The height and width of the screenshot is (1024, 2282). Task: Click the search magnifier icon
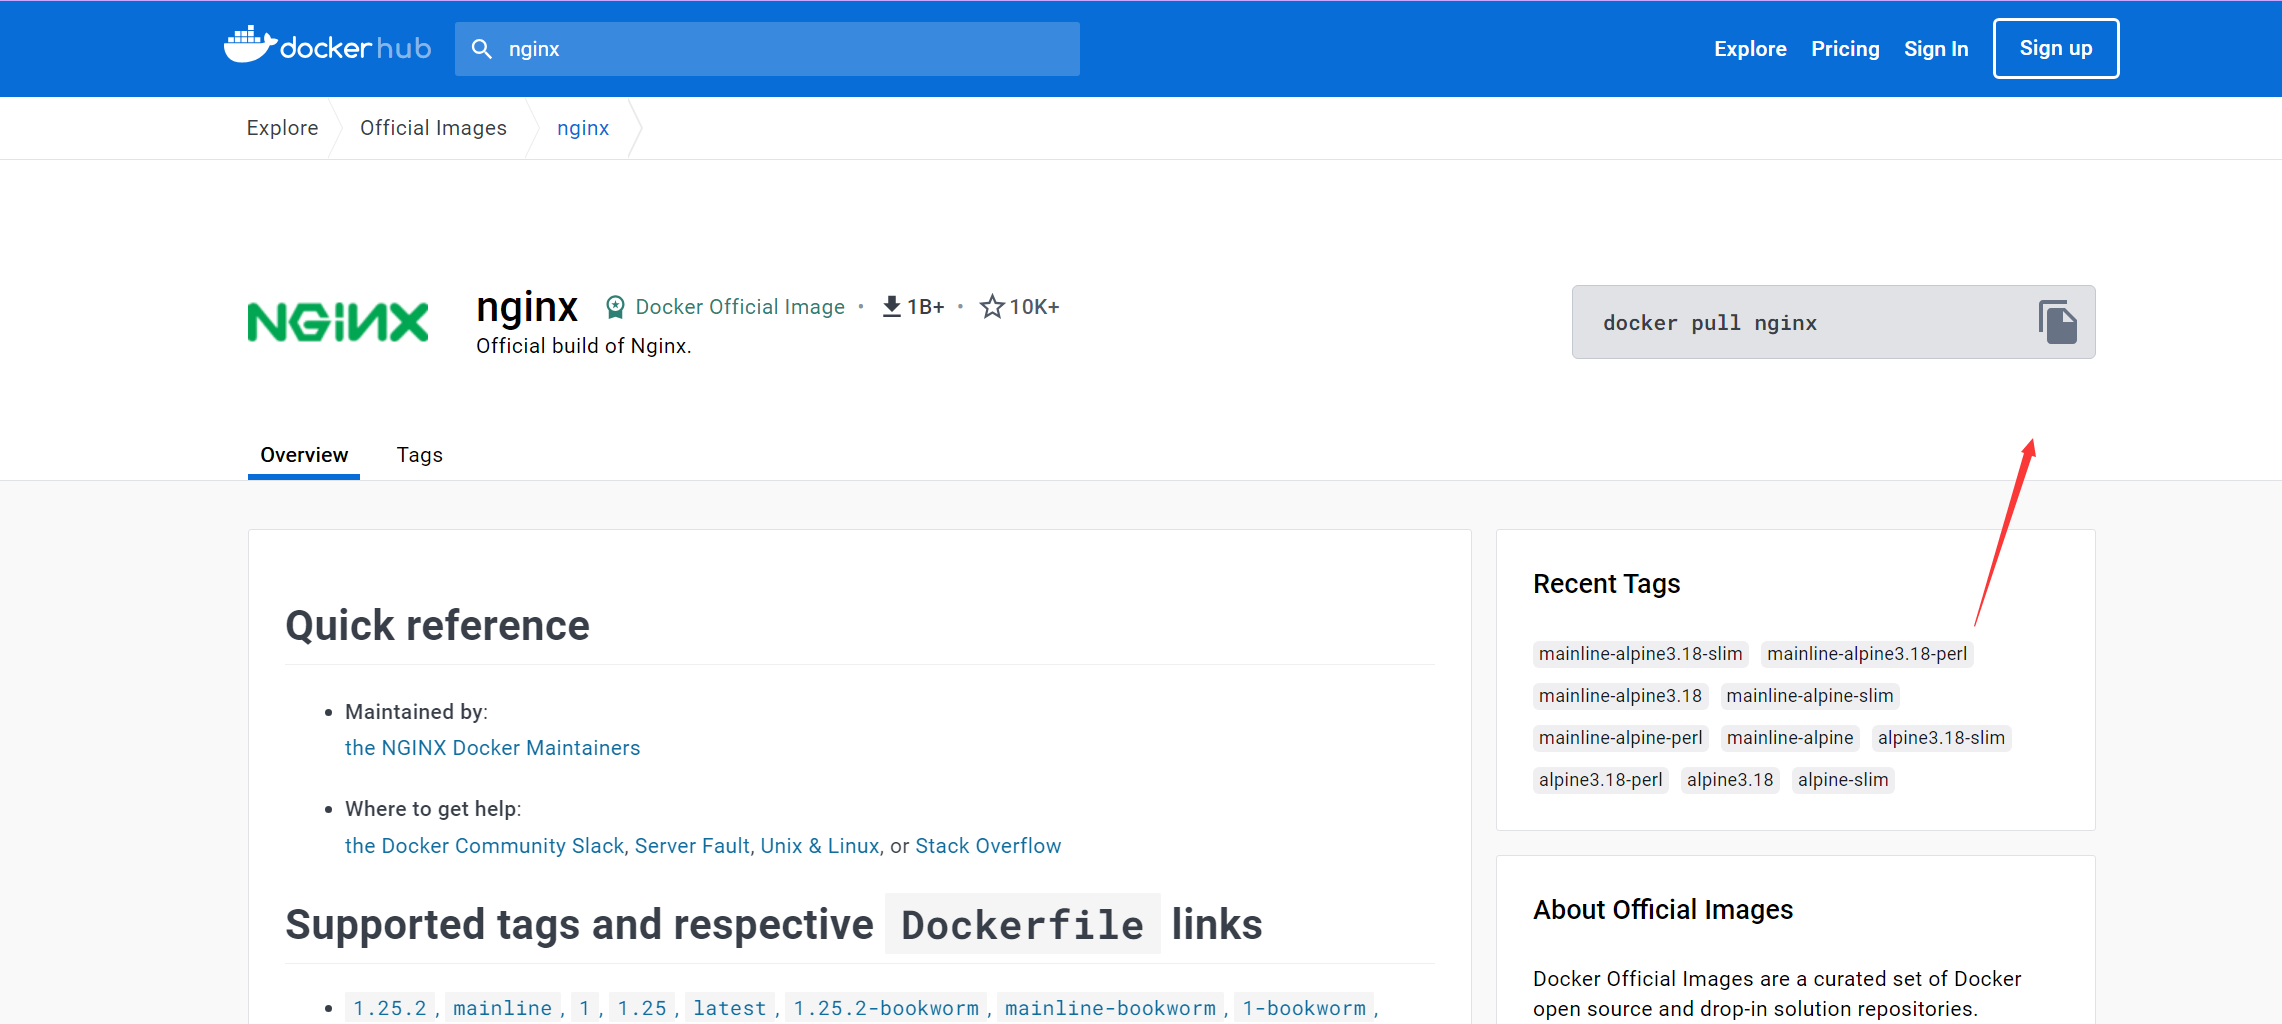482,49
